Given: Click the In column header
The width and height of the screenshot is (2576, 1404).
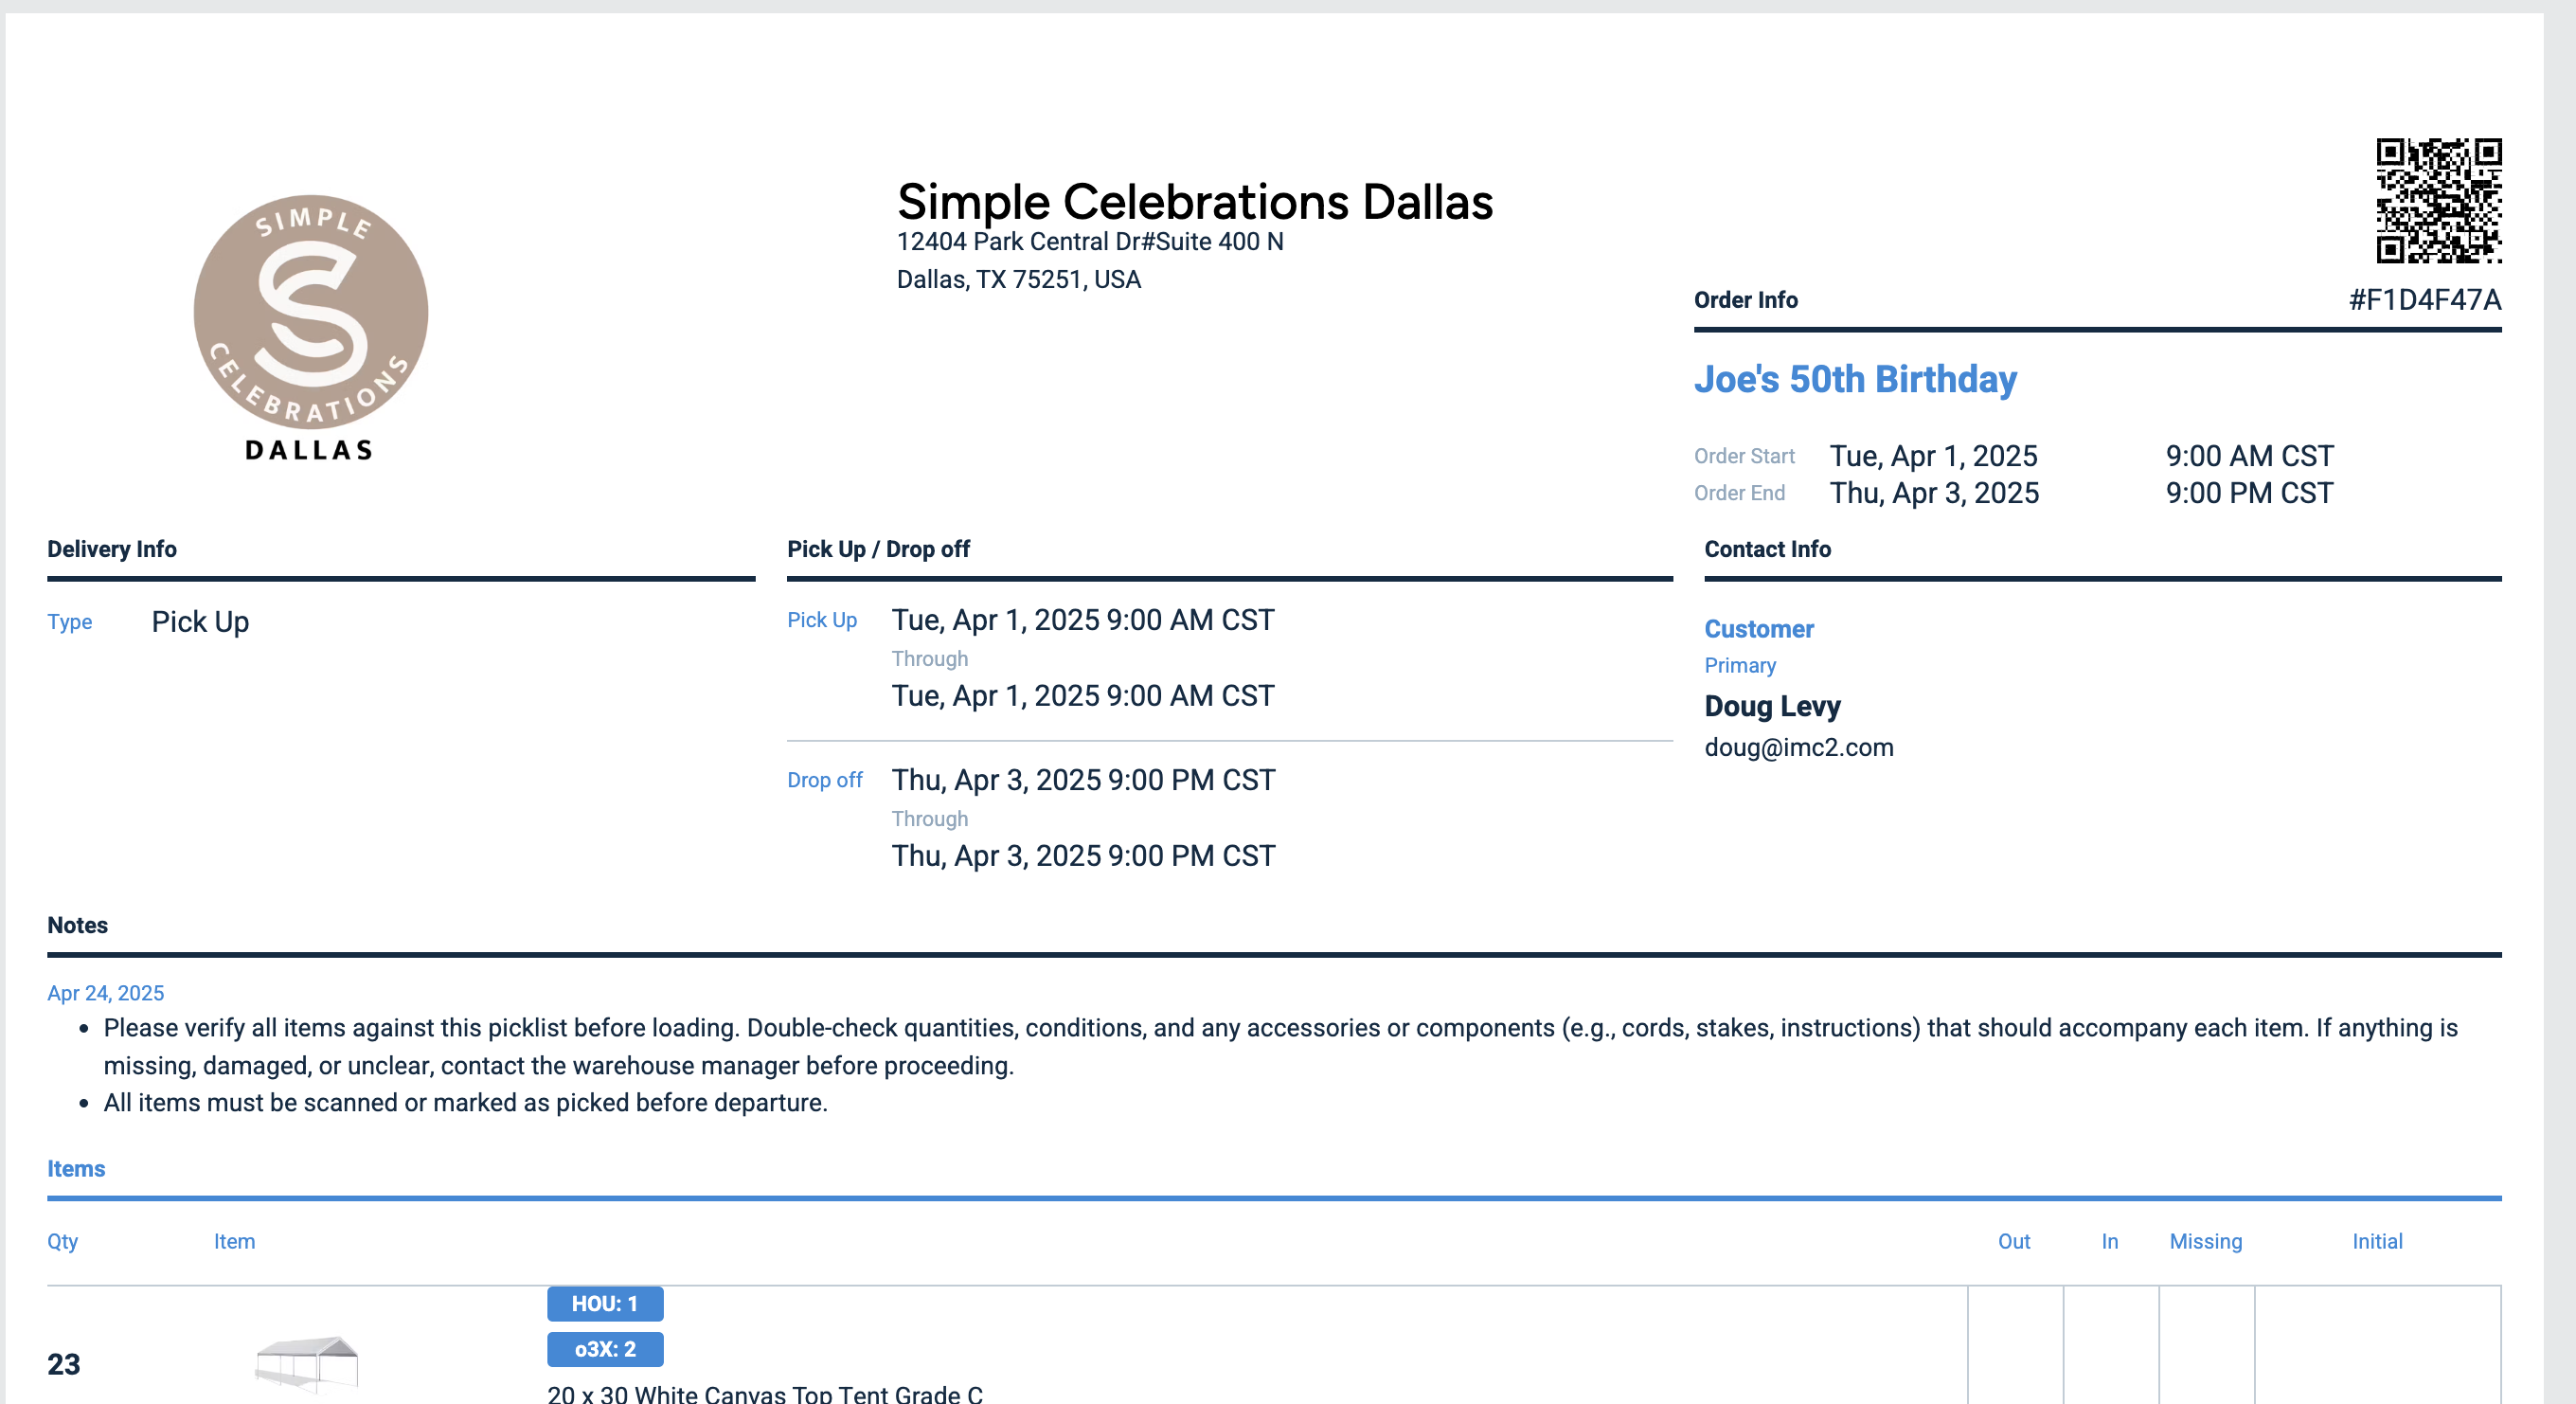Looking at the screenshot, I should (2109, 1241).
